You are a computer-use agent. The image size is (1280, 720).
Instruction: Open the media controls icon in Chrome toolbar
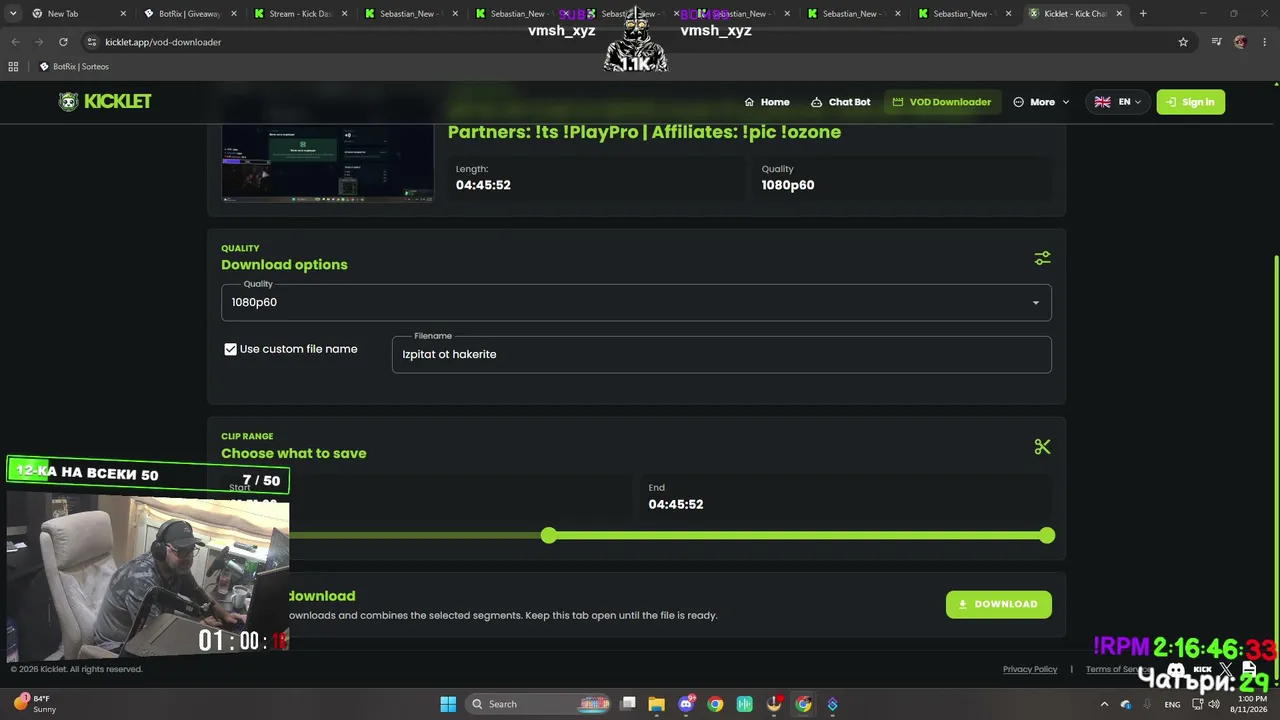[1216, 42]
